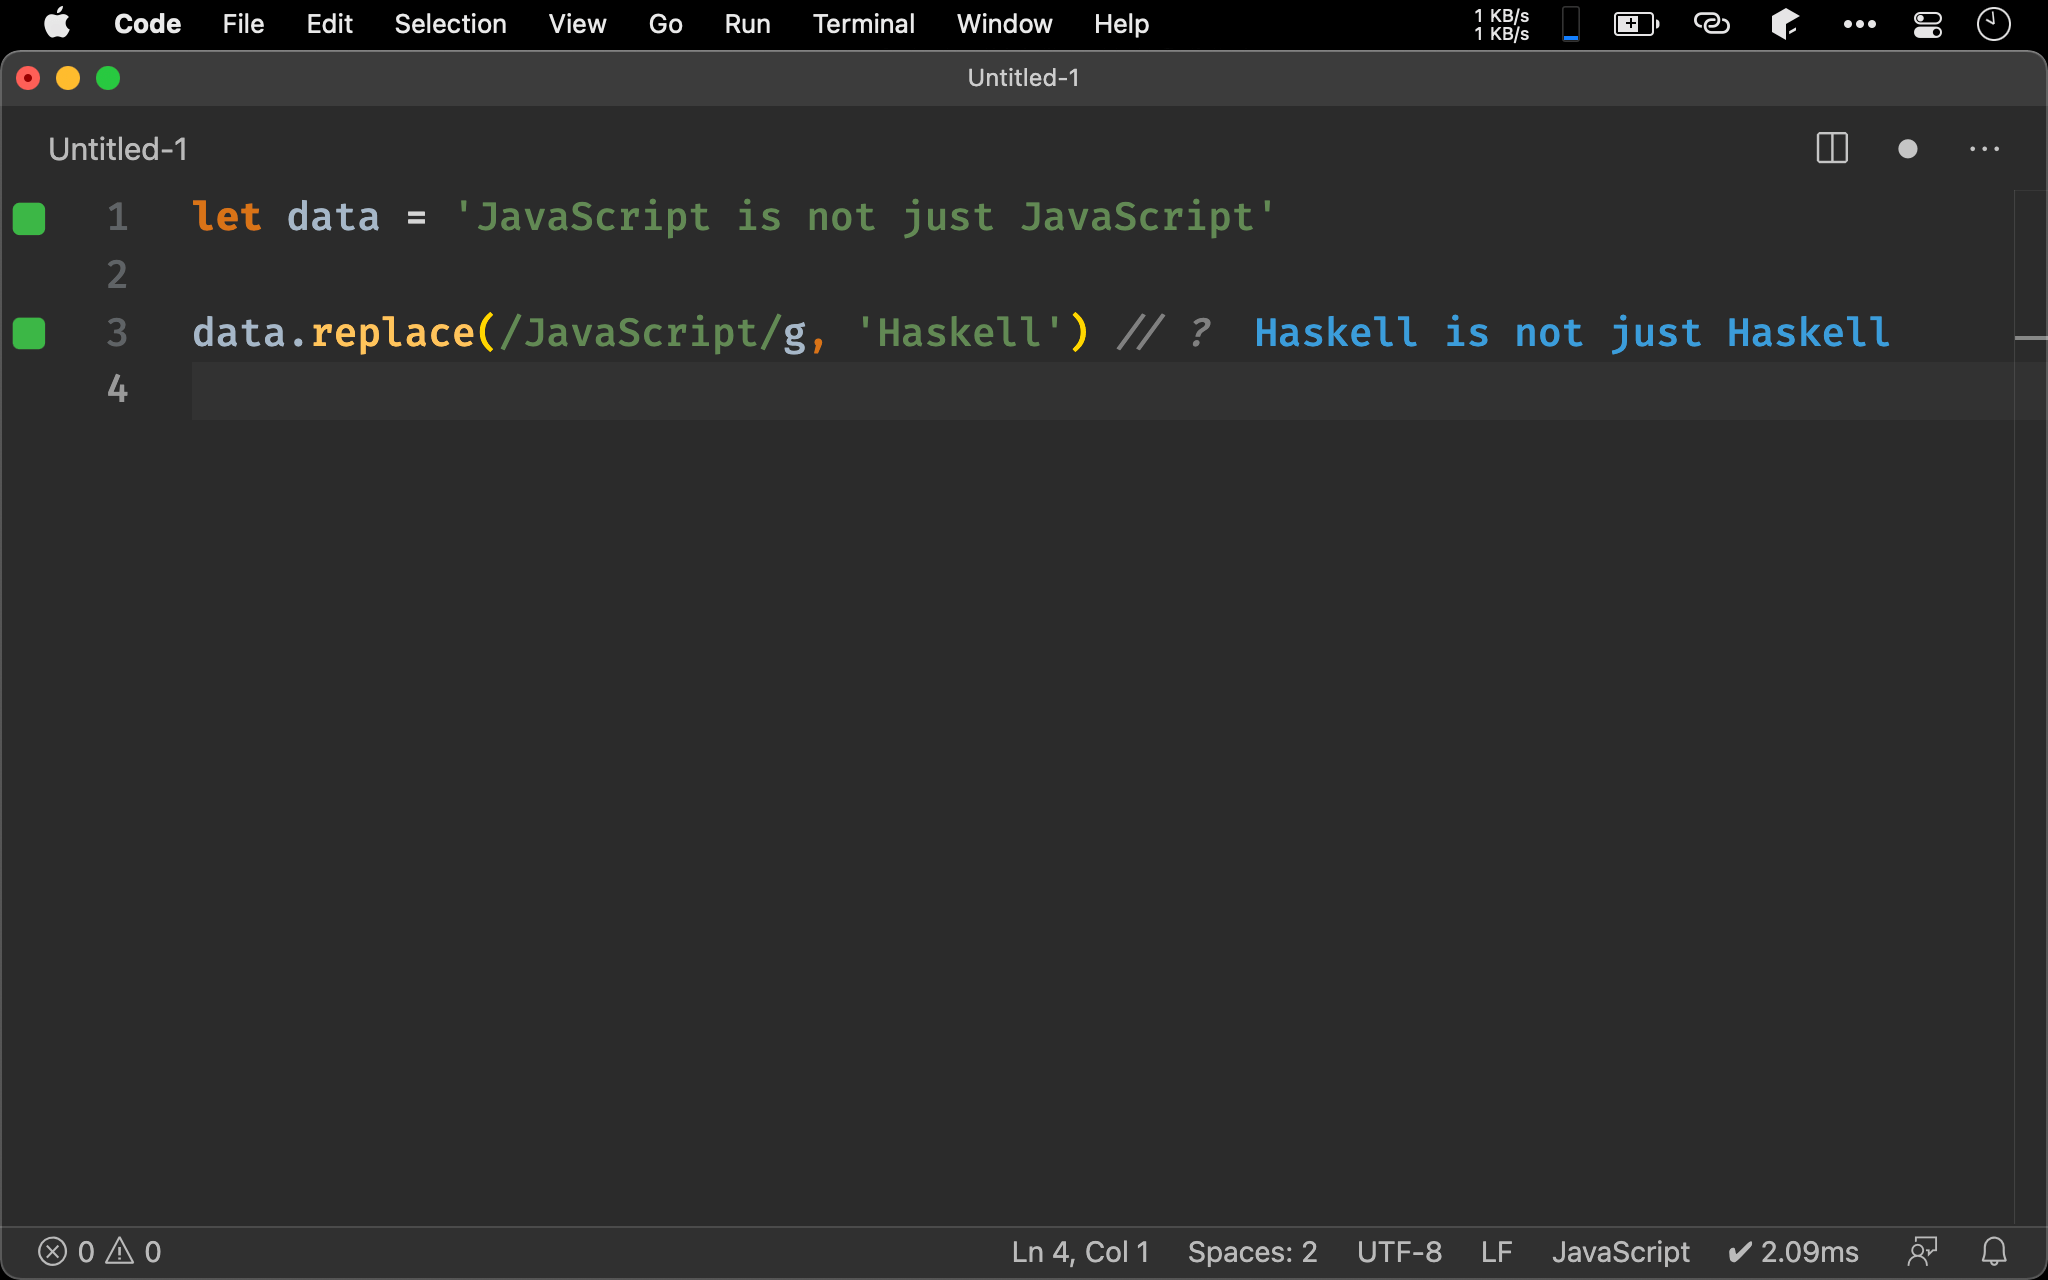Screen dimensions: 2048x1280
Task: Open notifications bell in status bar
Action: (1994, 1251)
